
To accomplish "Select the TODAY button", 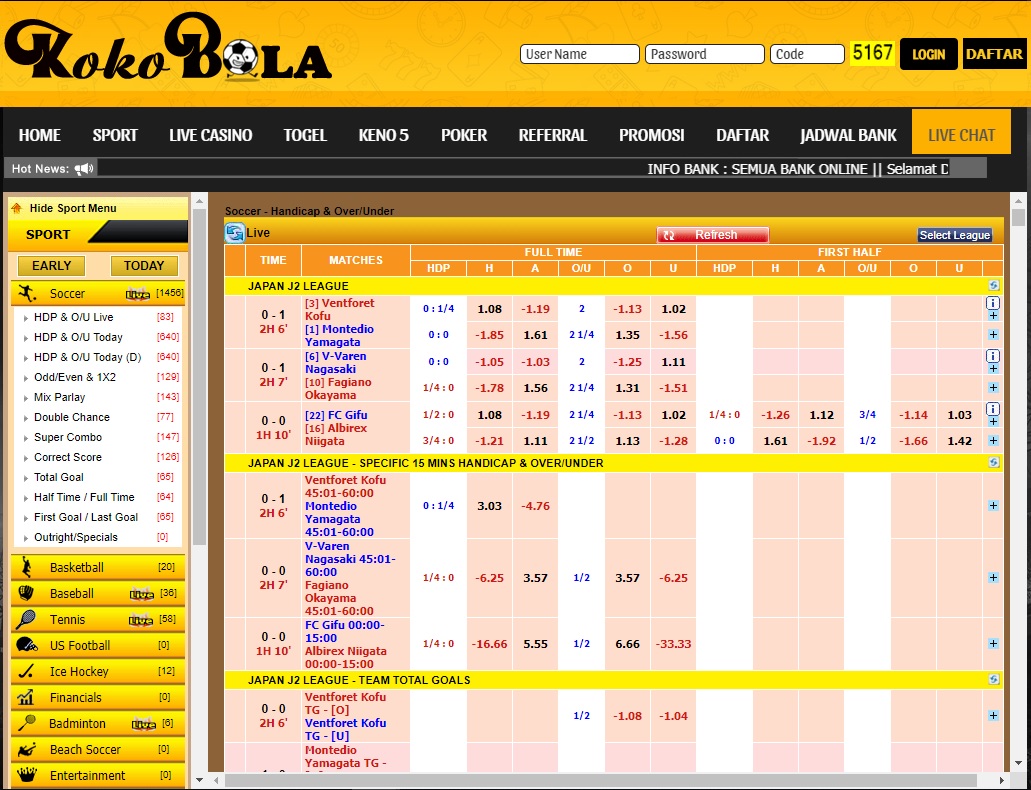I will click(144, 266).
